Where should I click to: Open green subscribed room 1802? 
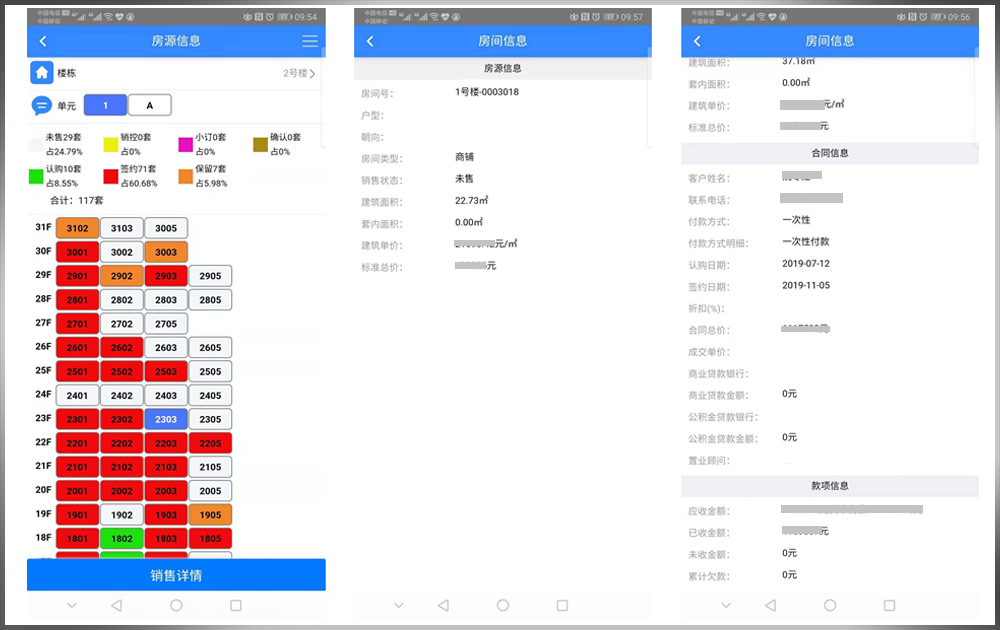(122, 539)
